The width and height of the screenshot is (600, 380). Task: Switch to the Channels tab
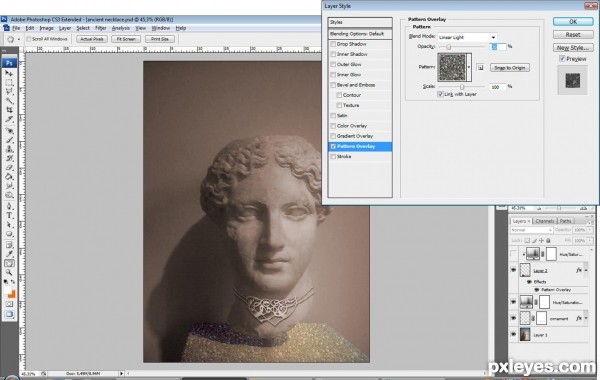click(x=545, y=221)
